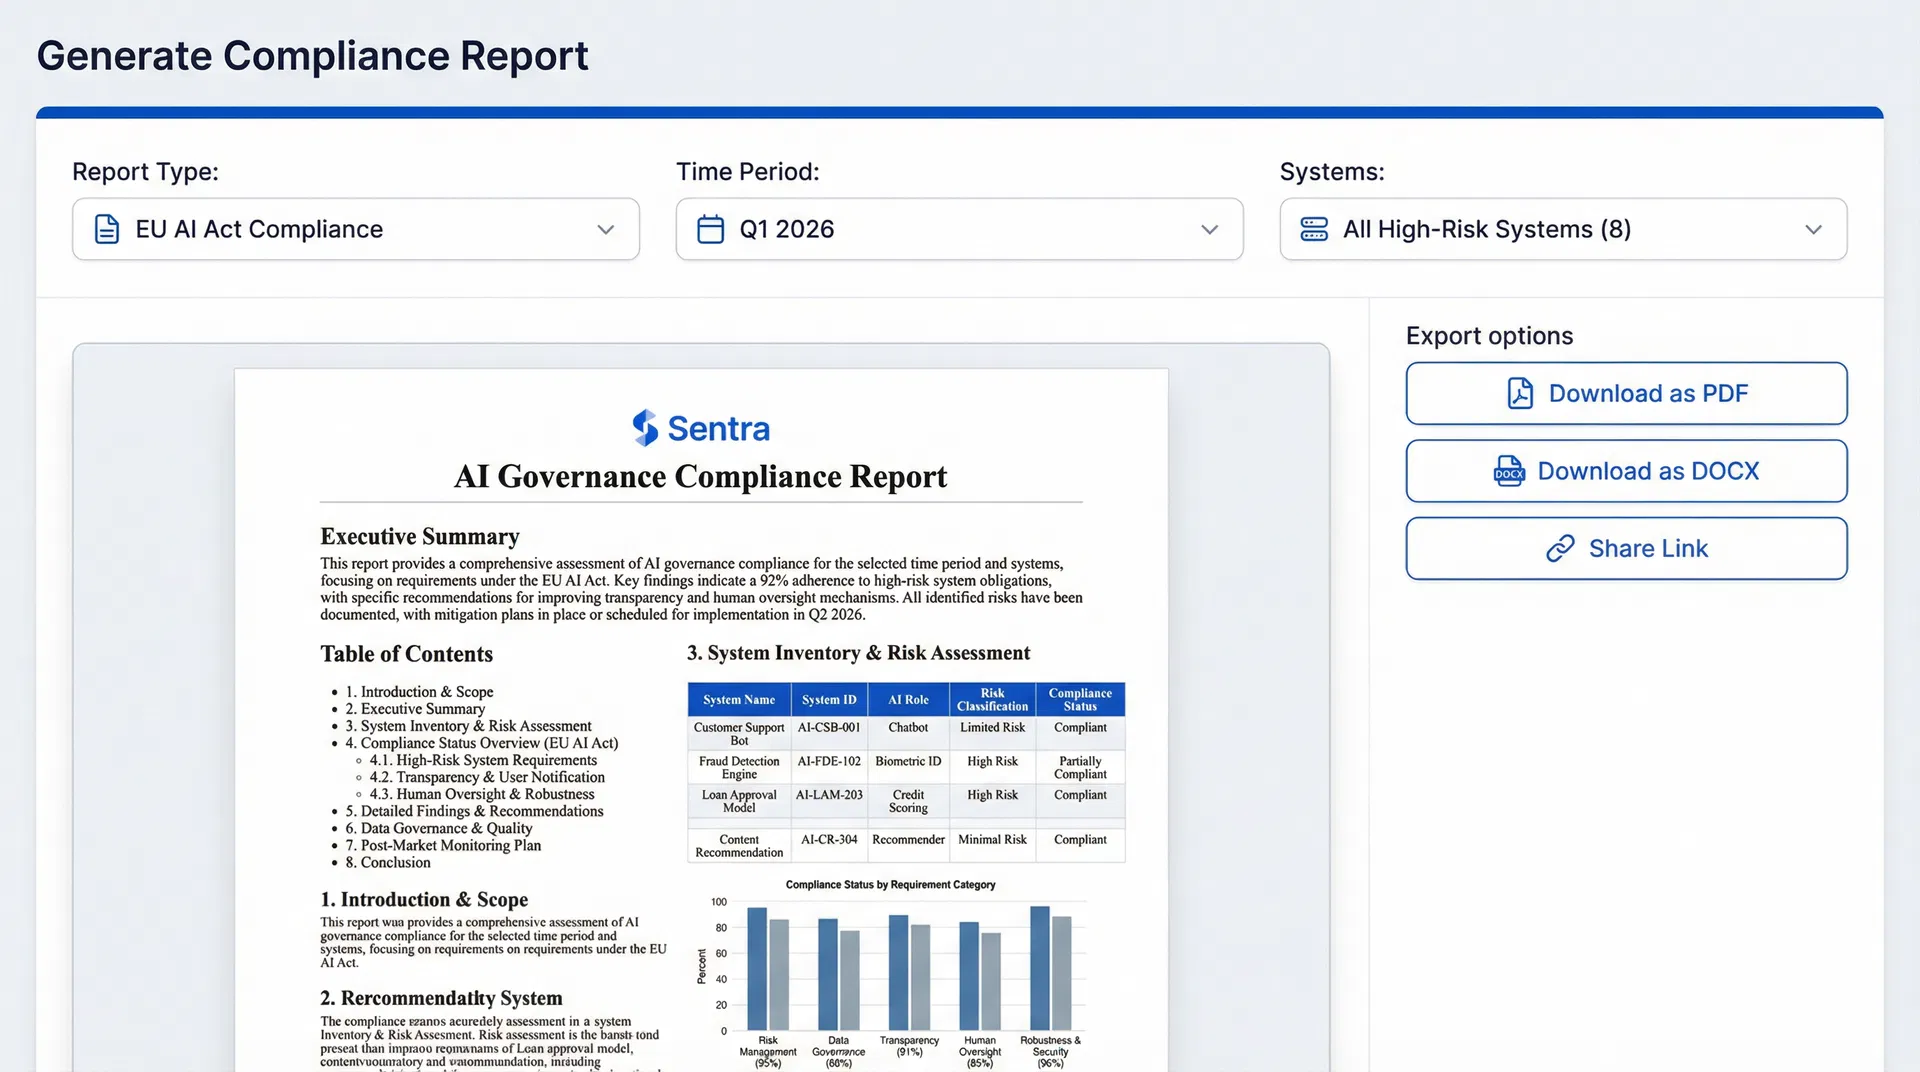Select the EU AI Act Compliance value
This screenshot has height=1072, width=1920.
click(x=259, y=229)
